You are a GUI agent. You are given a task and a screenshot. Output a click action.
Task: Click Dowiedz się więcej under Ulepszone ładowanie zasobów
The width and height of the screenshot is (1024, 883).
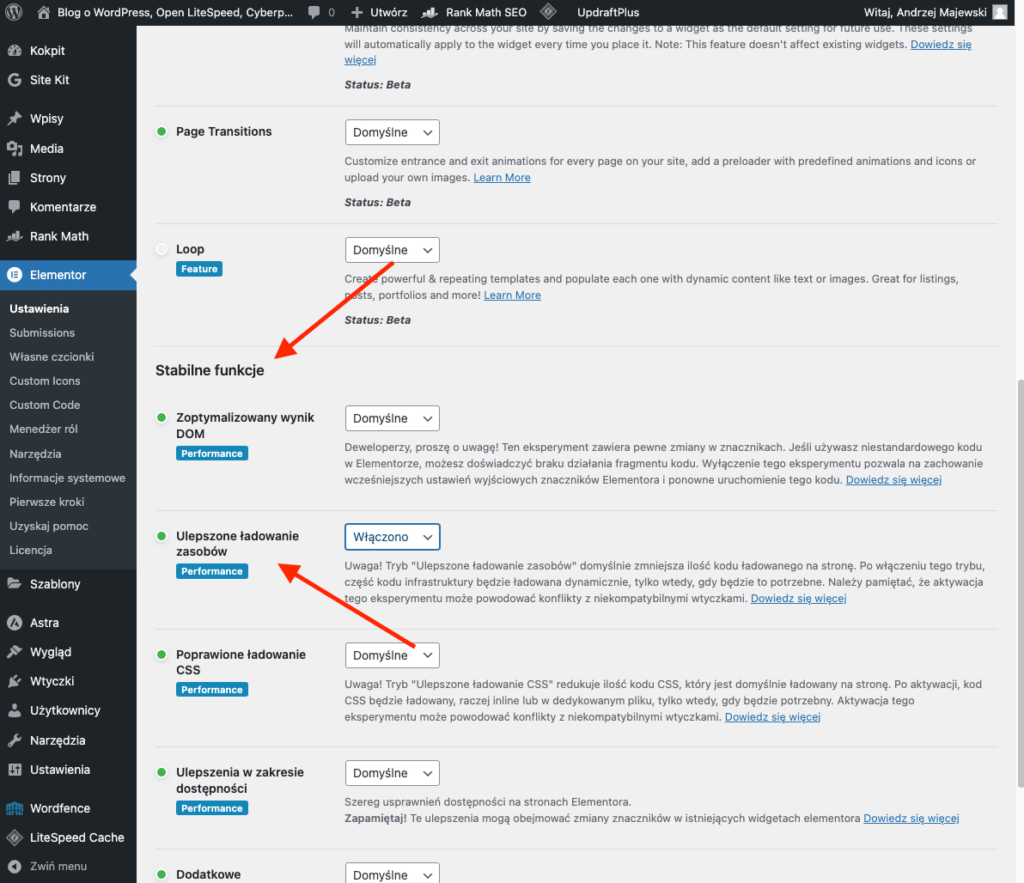coord(798,598)
